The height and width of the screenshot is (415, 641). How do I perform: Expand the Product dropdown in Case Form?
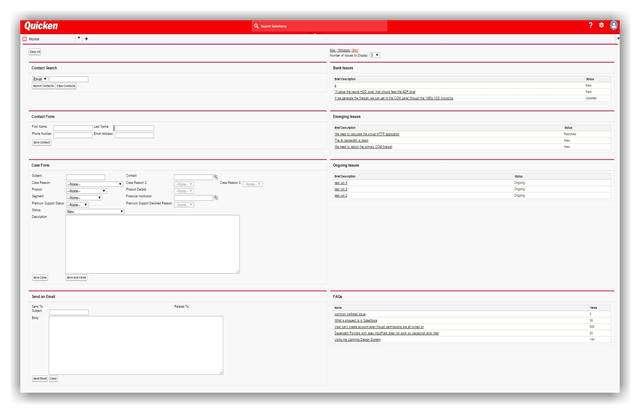point(86,191)
